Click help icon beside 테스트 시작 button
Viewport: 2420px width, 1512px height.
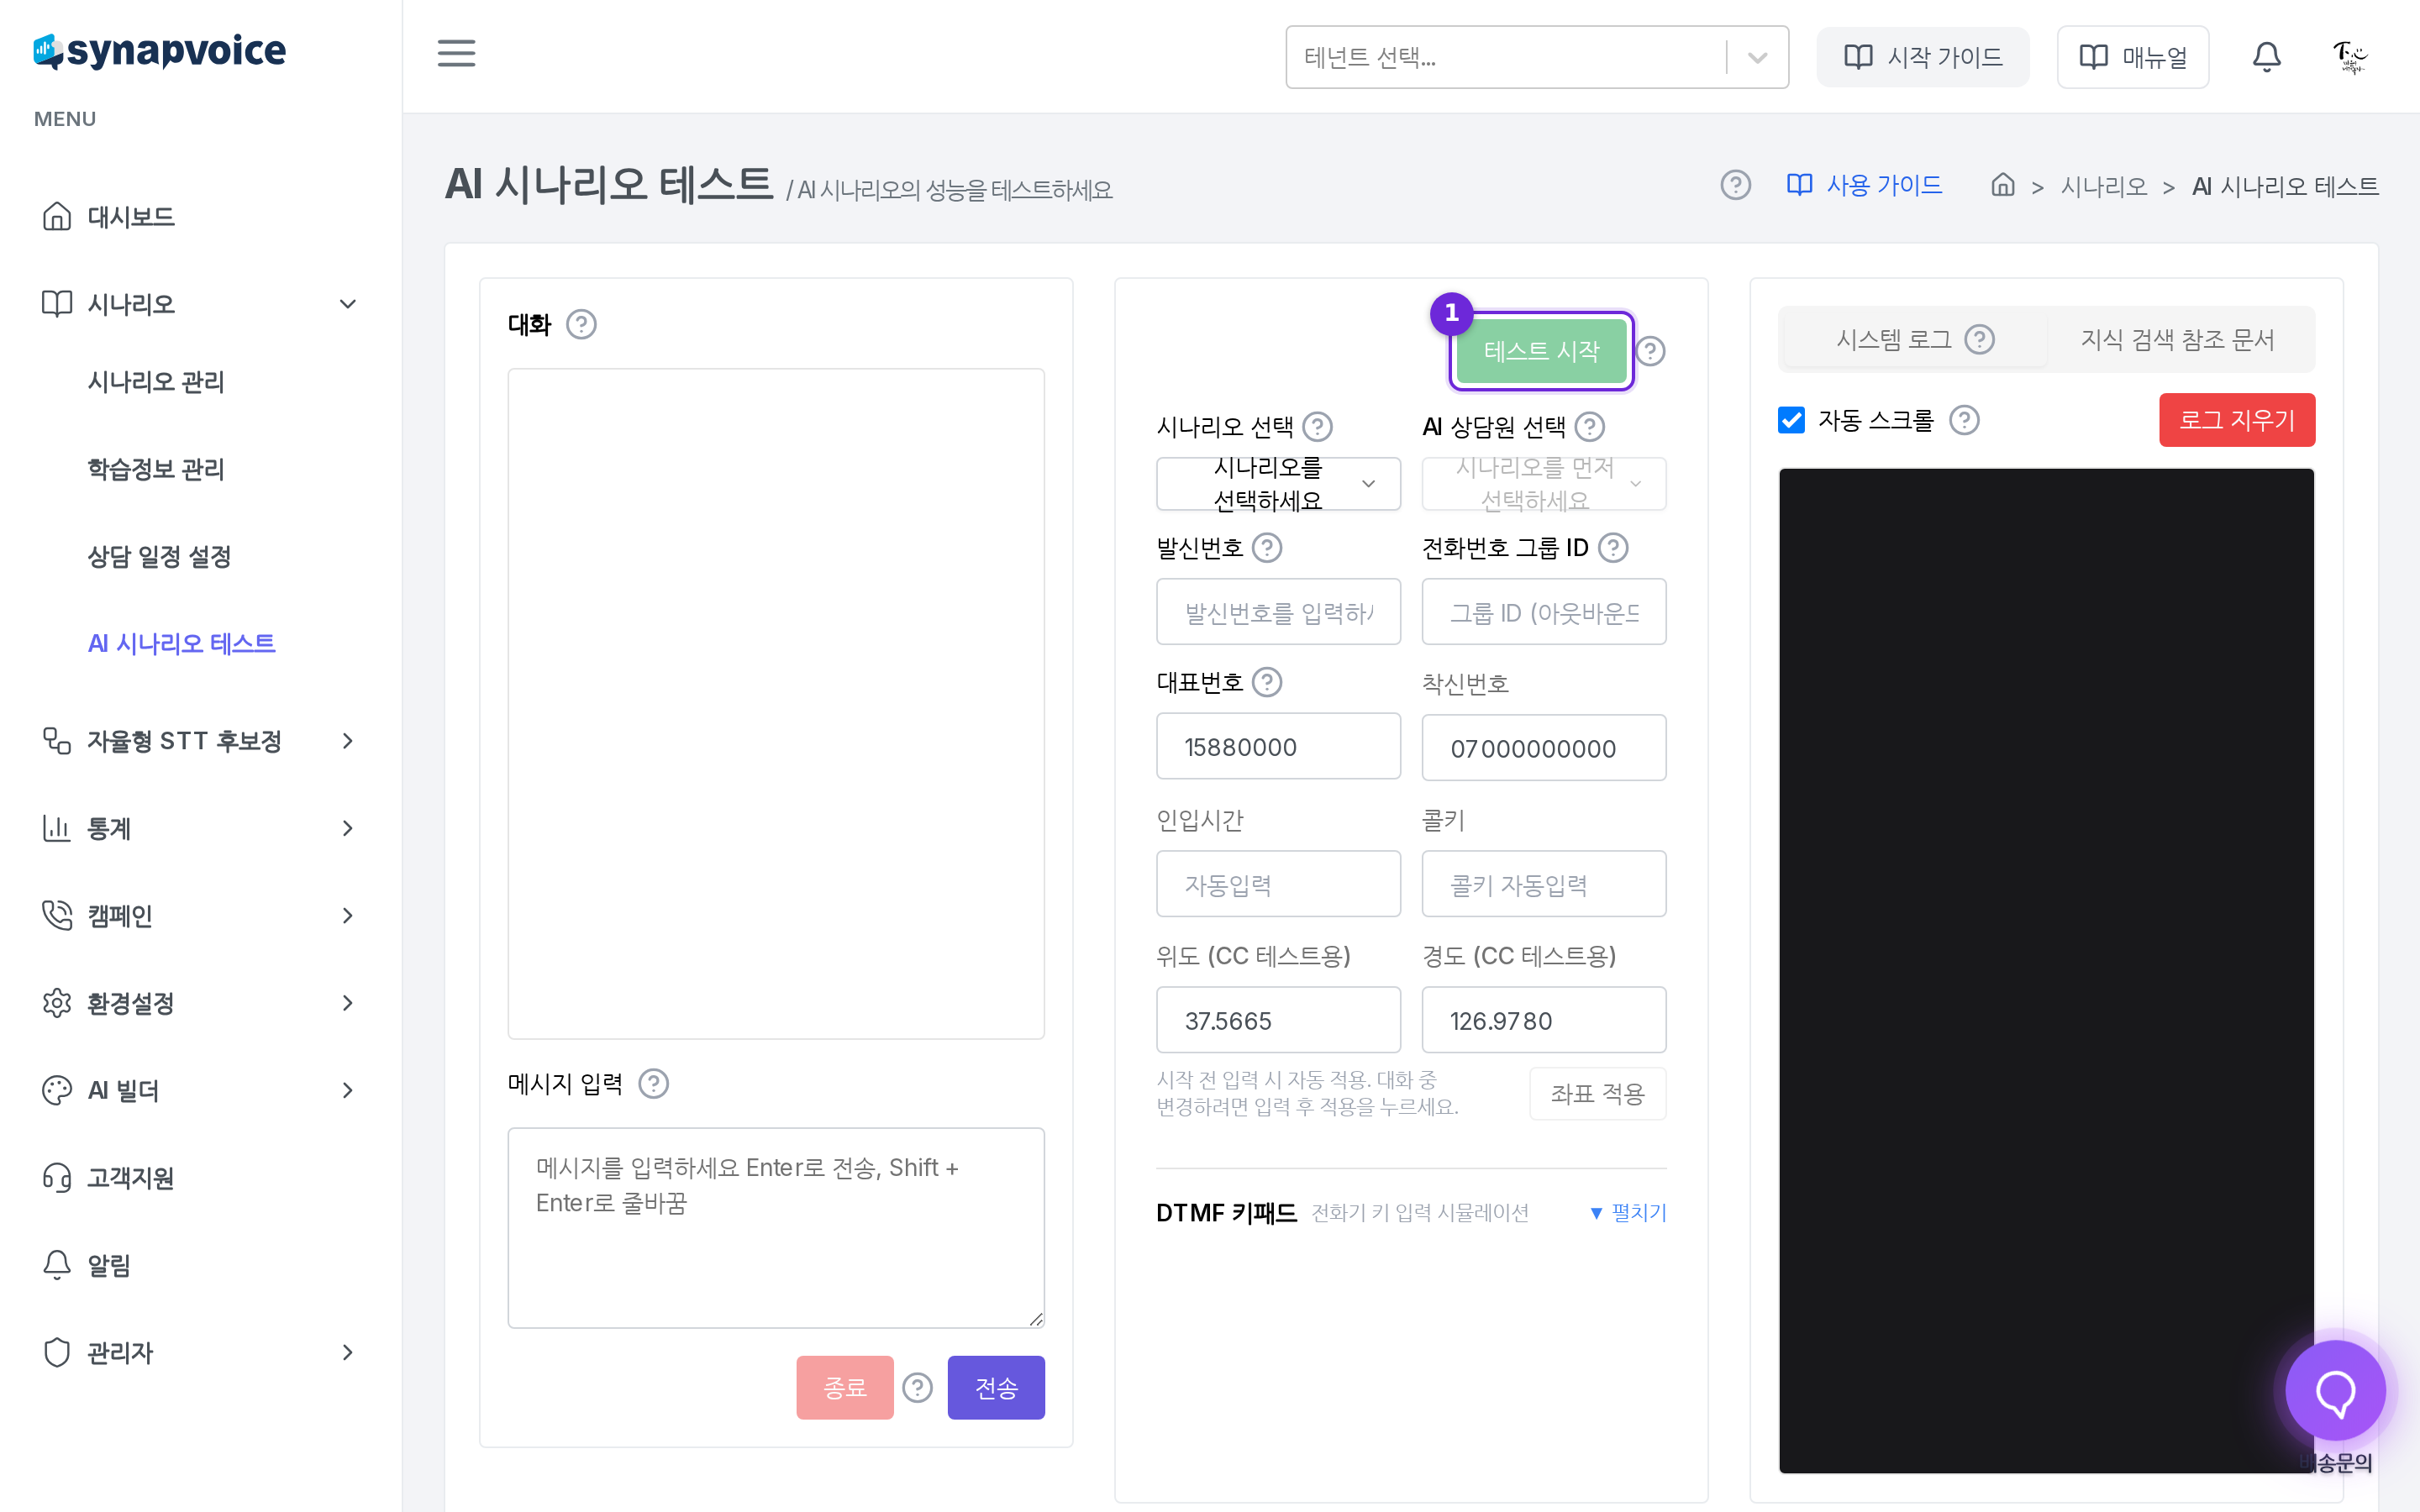pos(1651,351)
